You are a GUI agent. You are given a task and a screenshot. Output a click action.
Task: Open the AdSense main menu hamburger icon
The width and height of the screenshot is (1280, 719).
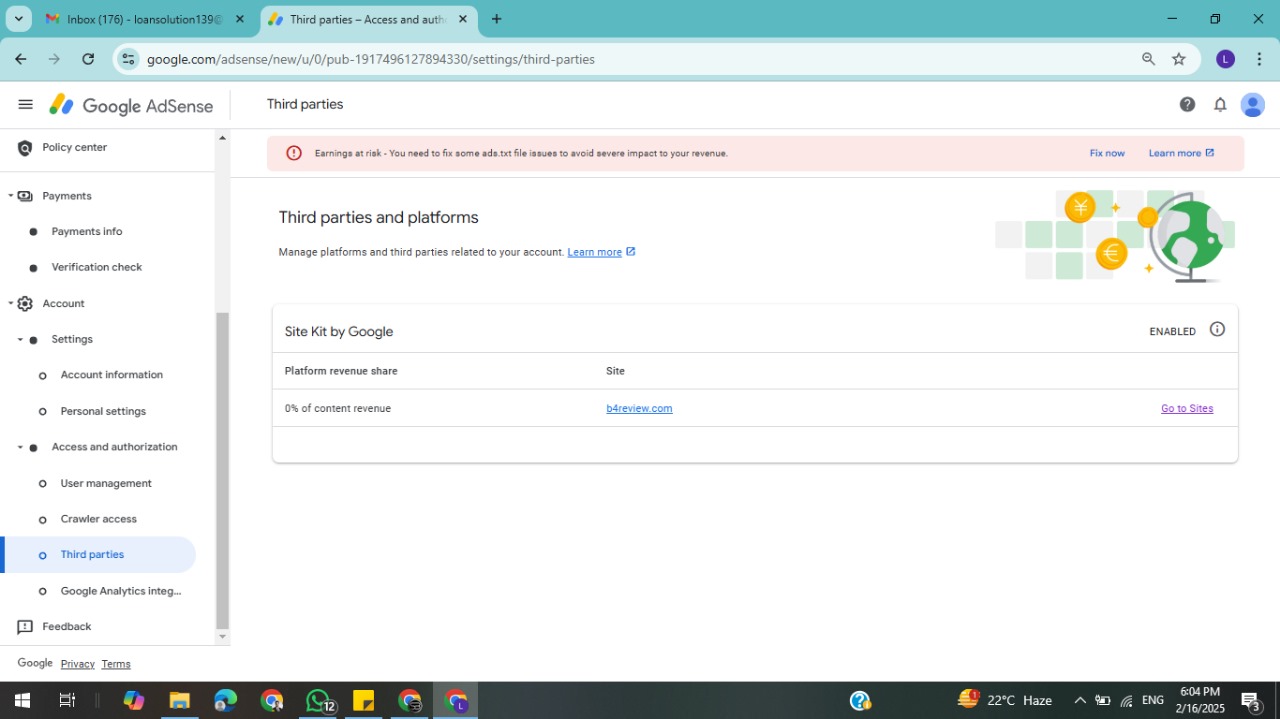click(x=26, y=105)
